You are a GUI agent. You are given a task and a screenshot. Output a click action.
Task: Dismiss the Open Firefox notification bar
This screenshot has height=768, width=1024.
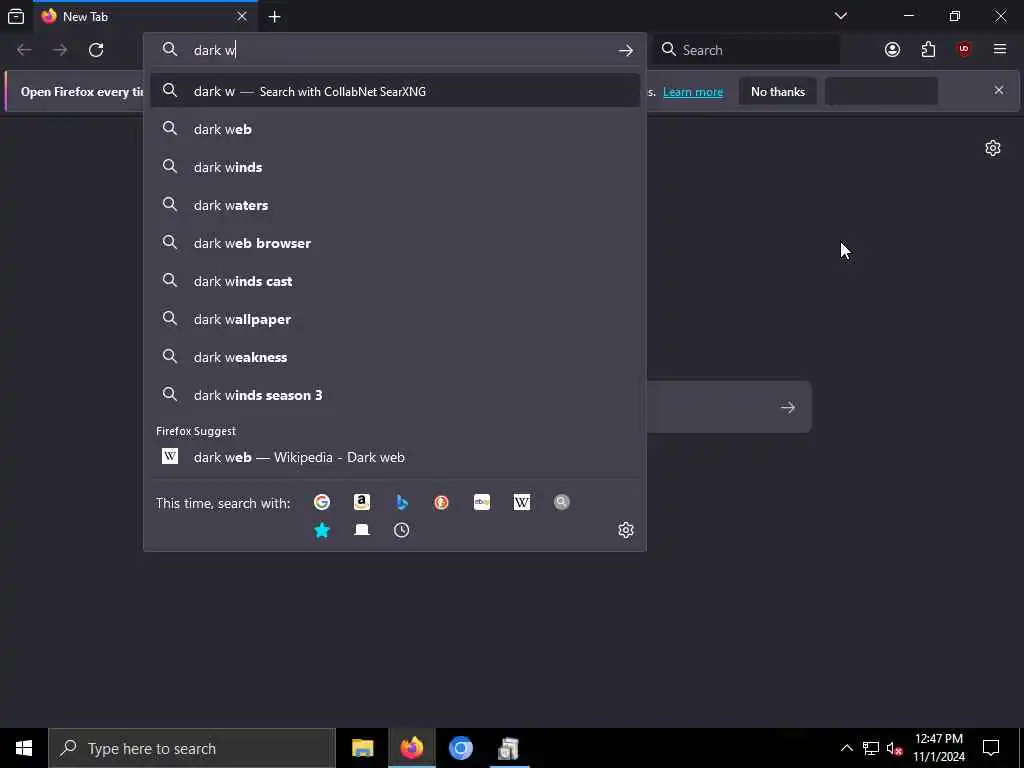[999, 90]
